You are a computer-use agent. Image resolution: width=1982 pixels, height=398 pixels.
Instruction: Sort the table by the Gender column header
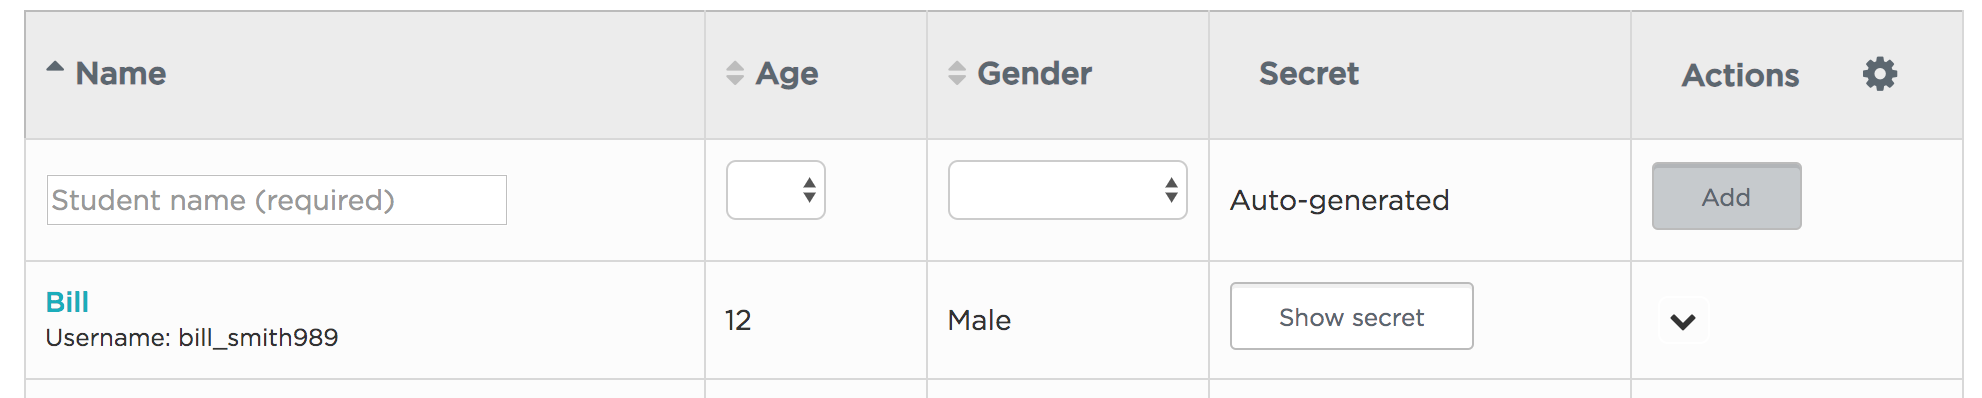pyautogui.click(x=1035, y=73)
